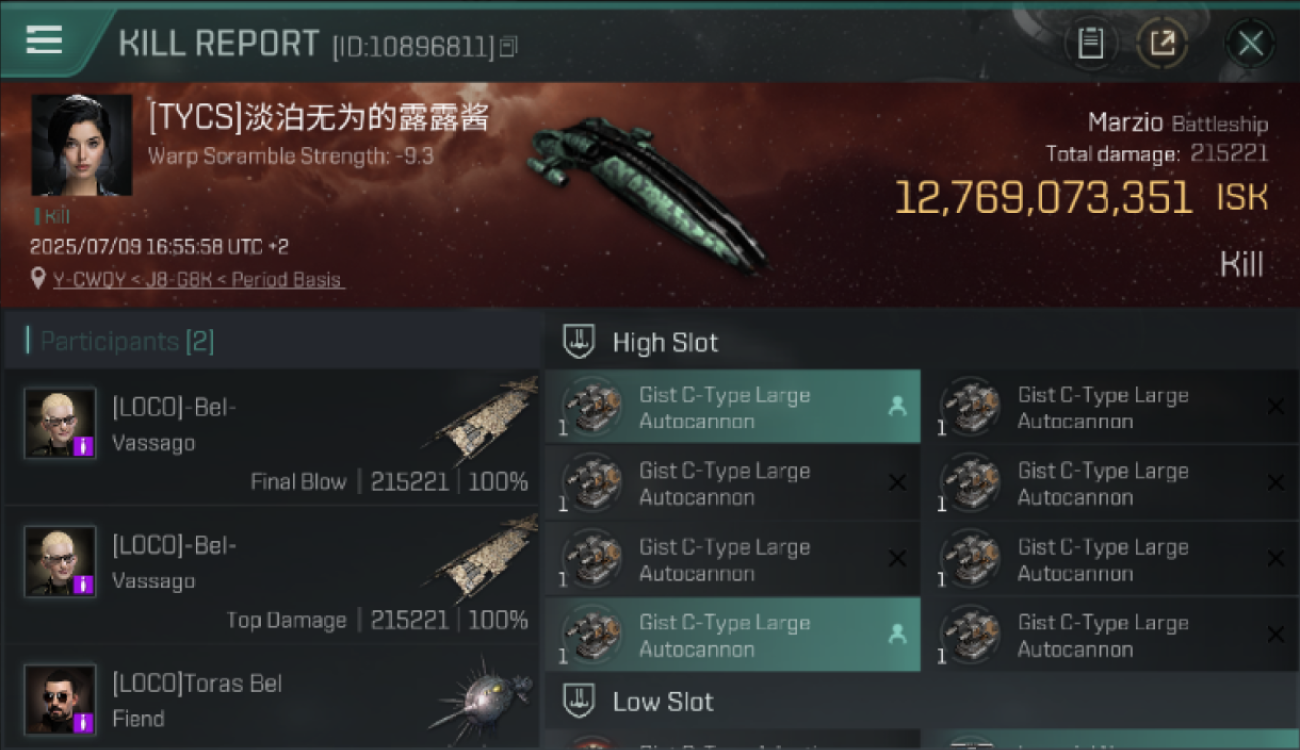Viewport: 1300px width, 750px height.
Task: Open info on Final Blow pilot portrait
Action: pos(60,423)
